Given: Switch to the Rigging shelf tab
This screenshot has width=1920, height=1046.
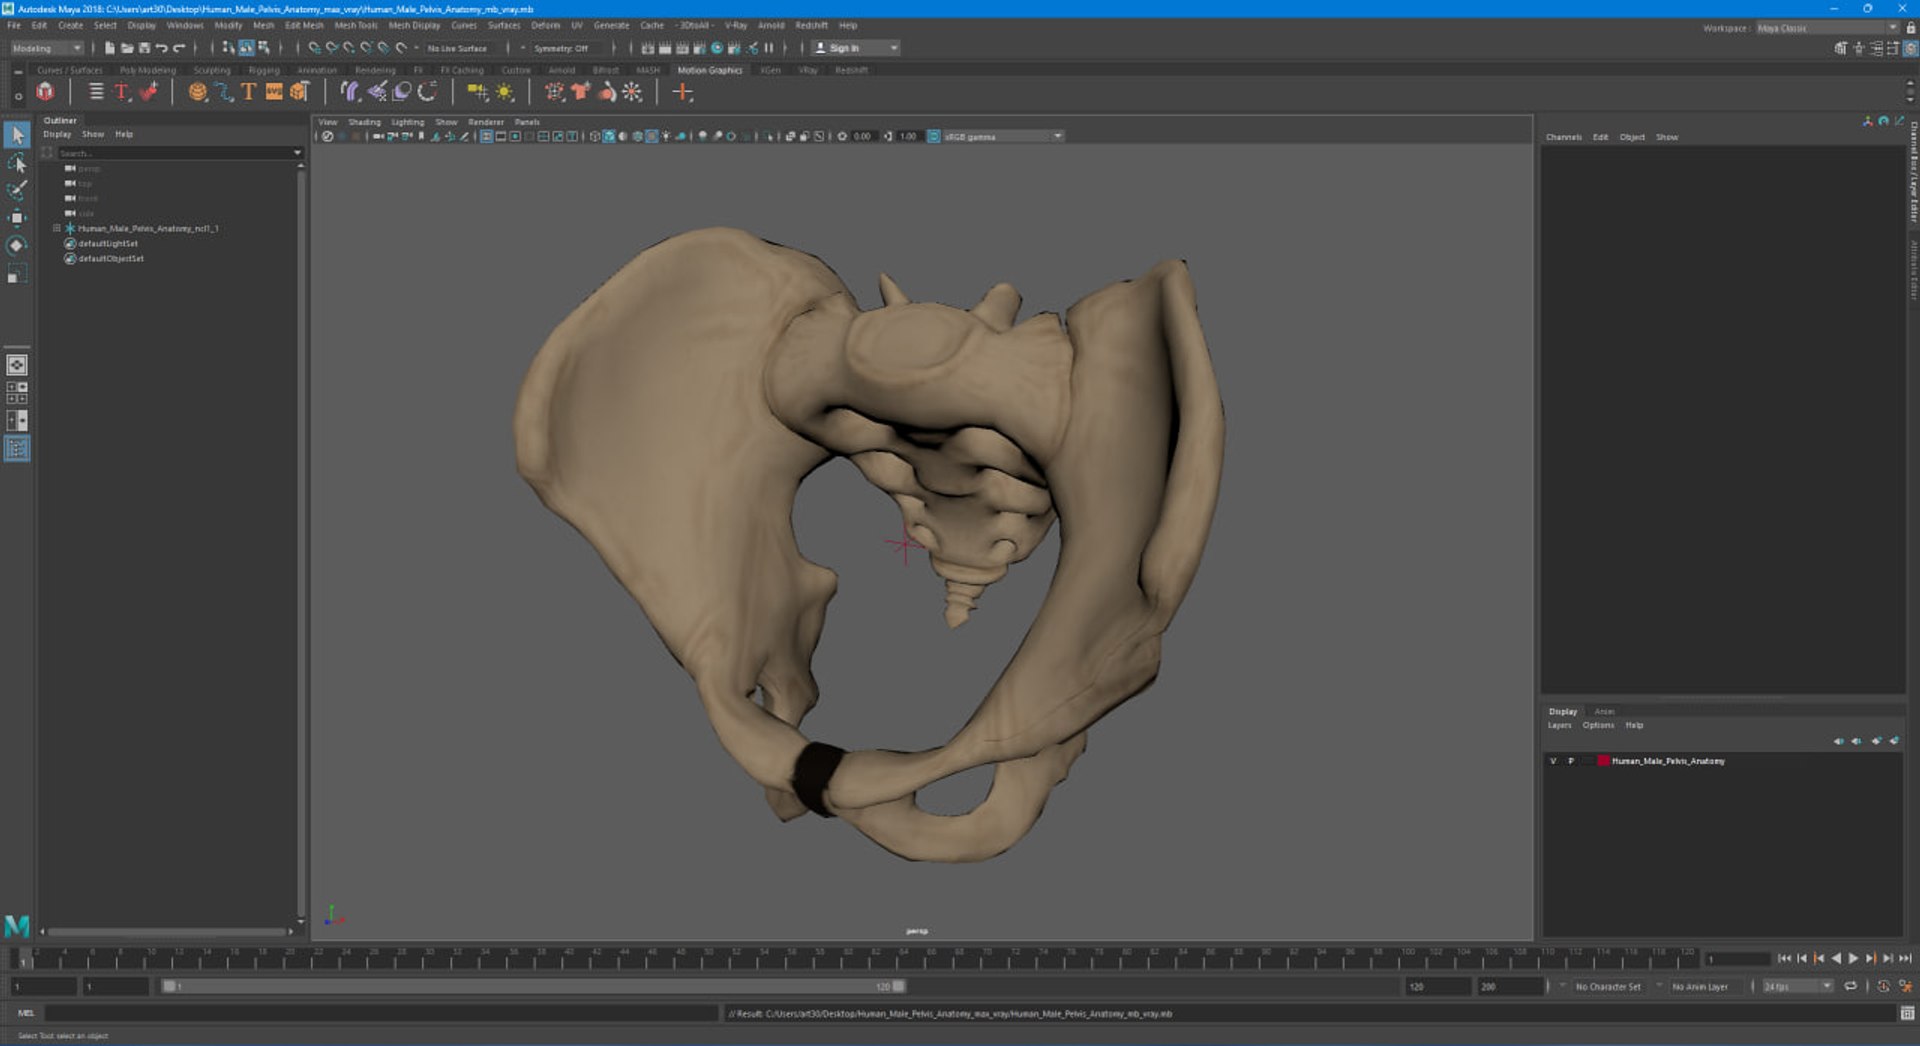Looking at the screenshot, I should (x=264, y=70).
